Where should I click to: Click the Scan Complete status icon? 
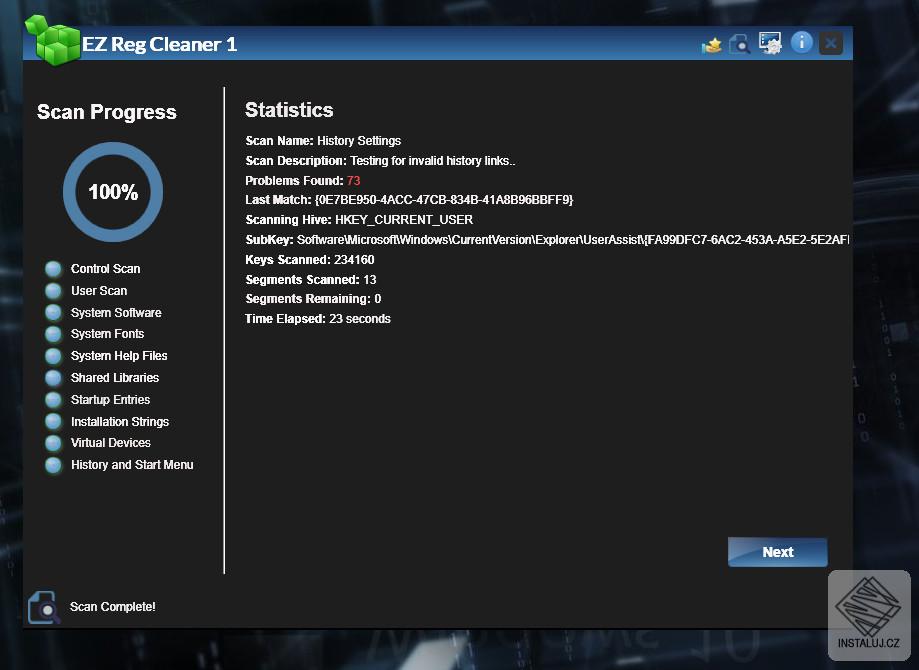coord(44,607)
